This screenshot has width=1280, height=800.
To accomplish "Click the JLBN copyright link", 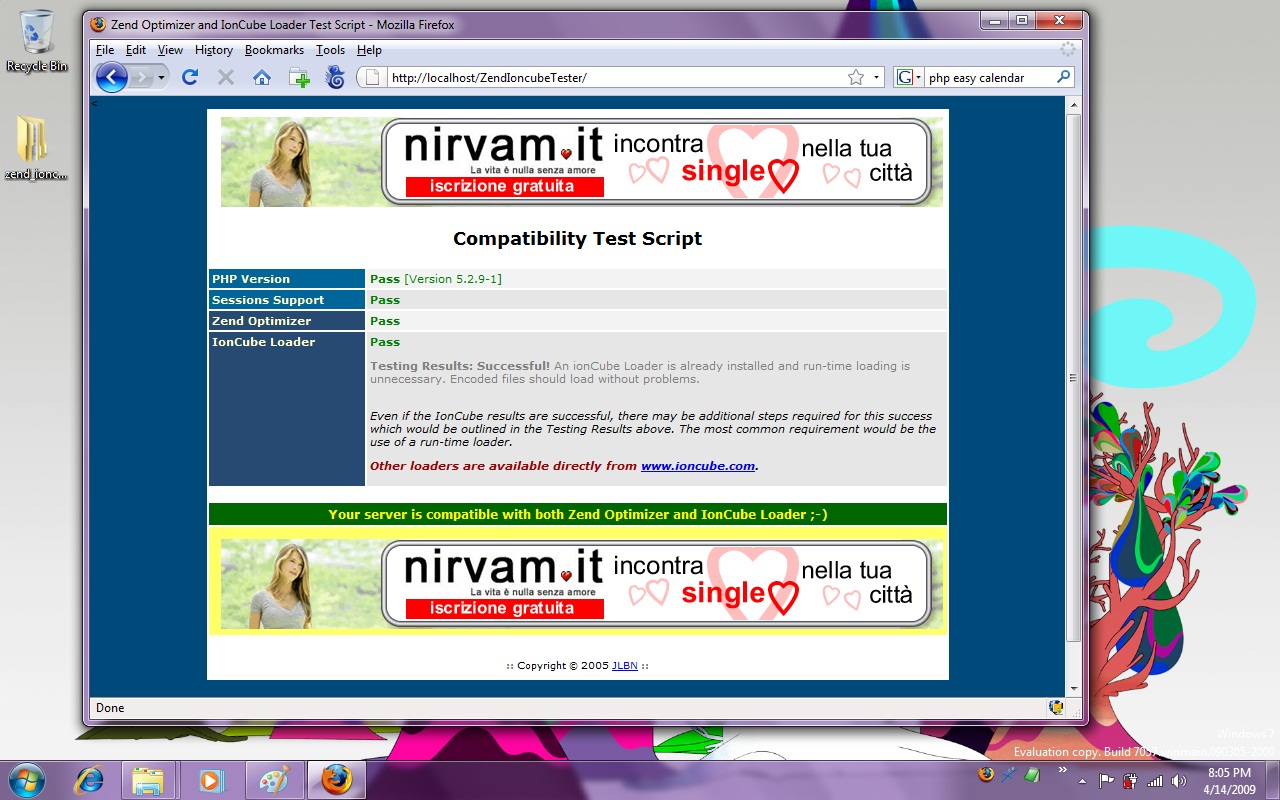I will tap(624, 666).
